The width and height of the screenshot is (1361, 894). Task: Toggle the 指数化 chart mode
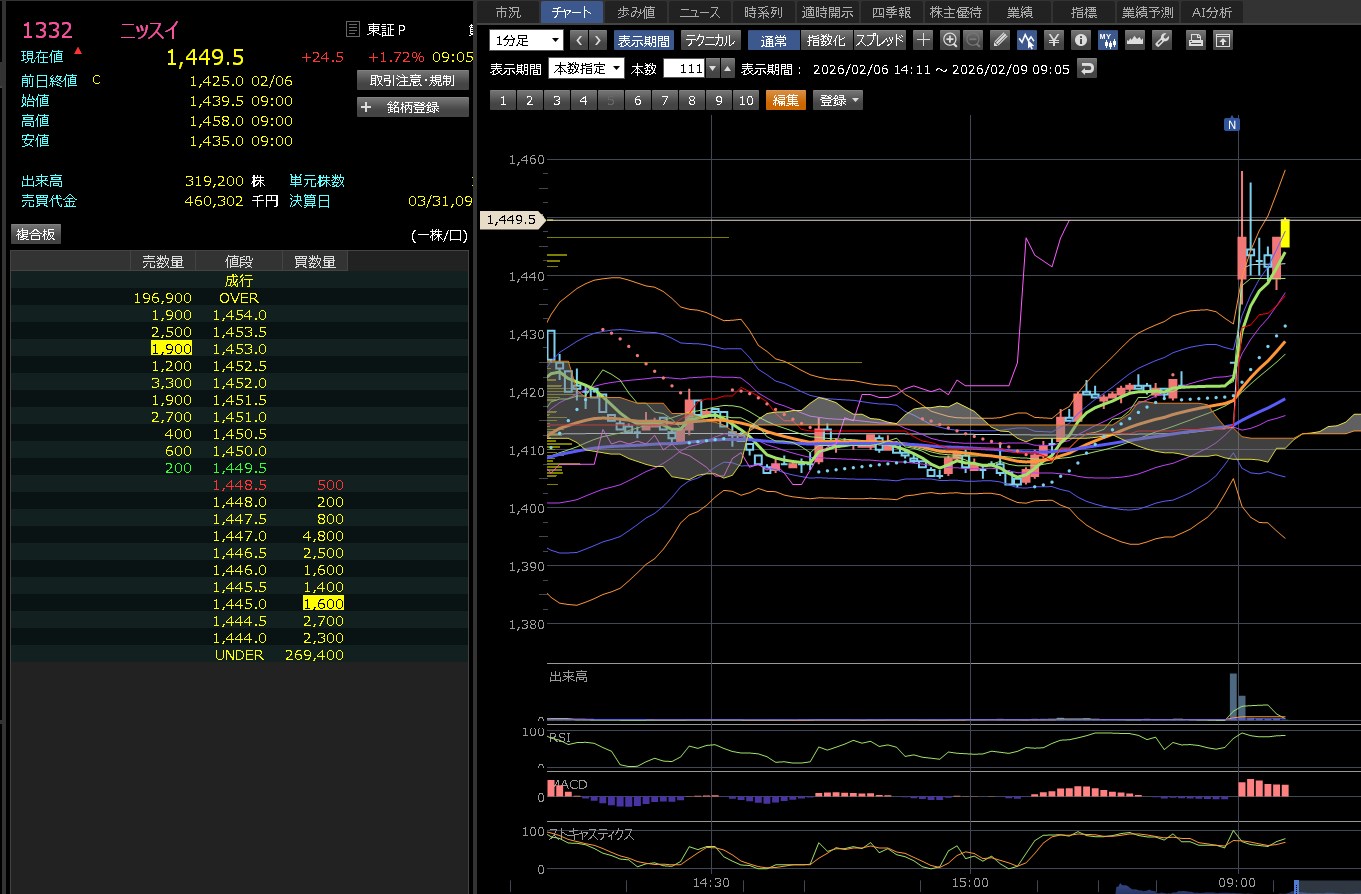826,41
